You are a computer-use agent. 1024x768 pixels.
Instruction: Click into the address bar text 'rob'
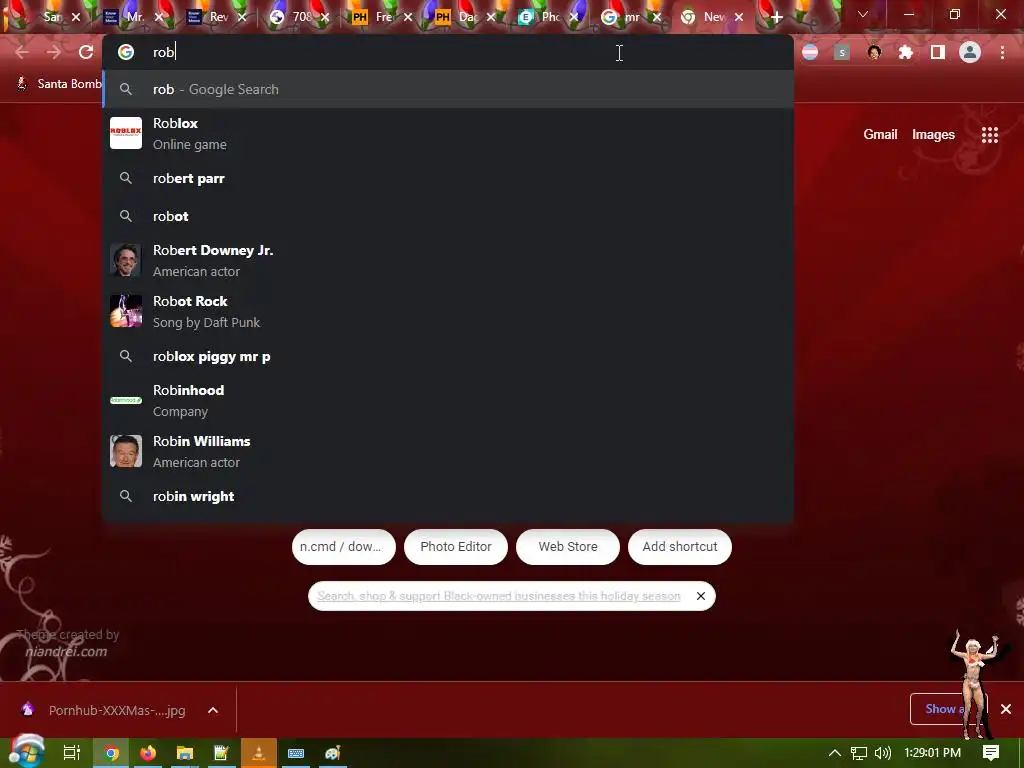coord(163,52)
